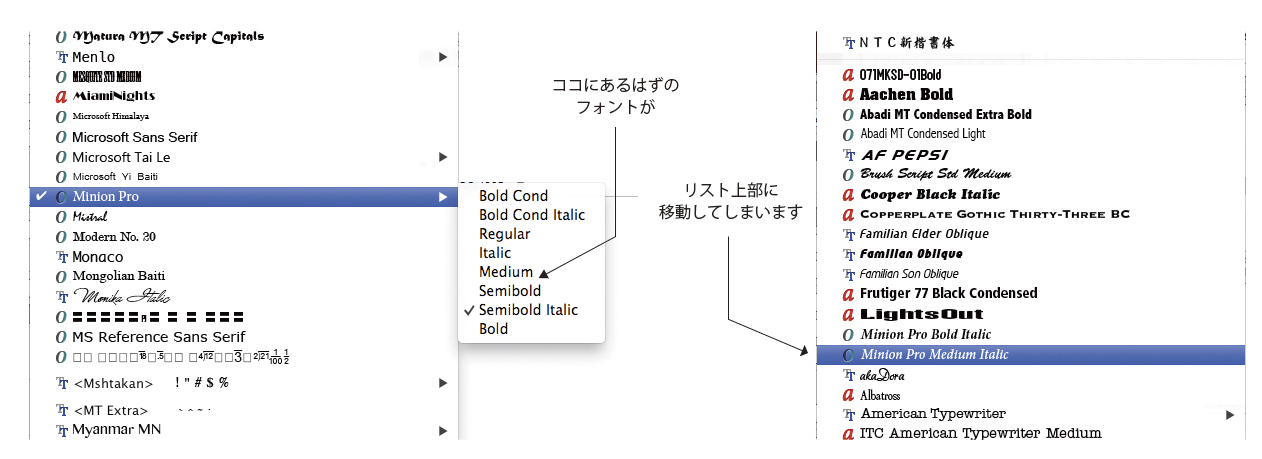Image resolution: width=1262 pixels, height=459 pixels.
Task: Click the icon beside MS Reference Sans Serif
Action: [x=62, y=337]
